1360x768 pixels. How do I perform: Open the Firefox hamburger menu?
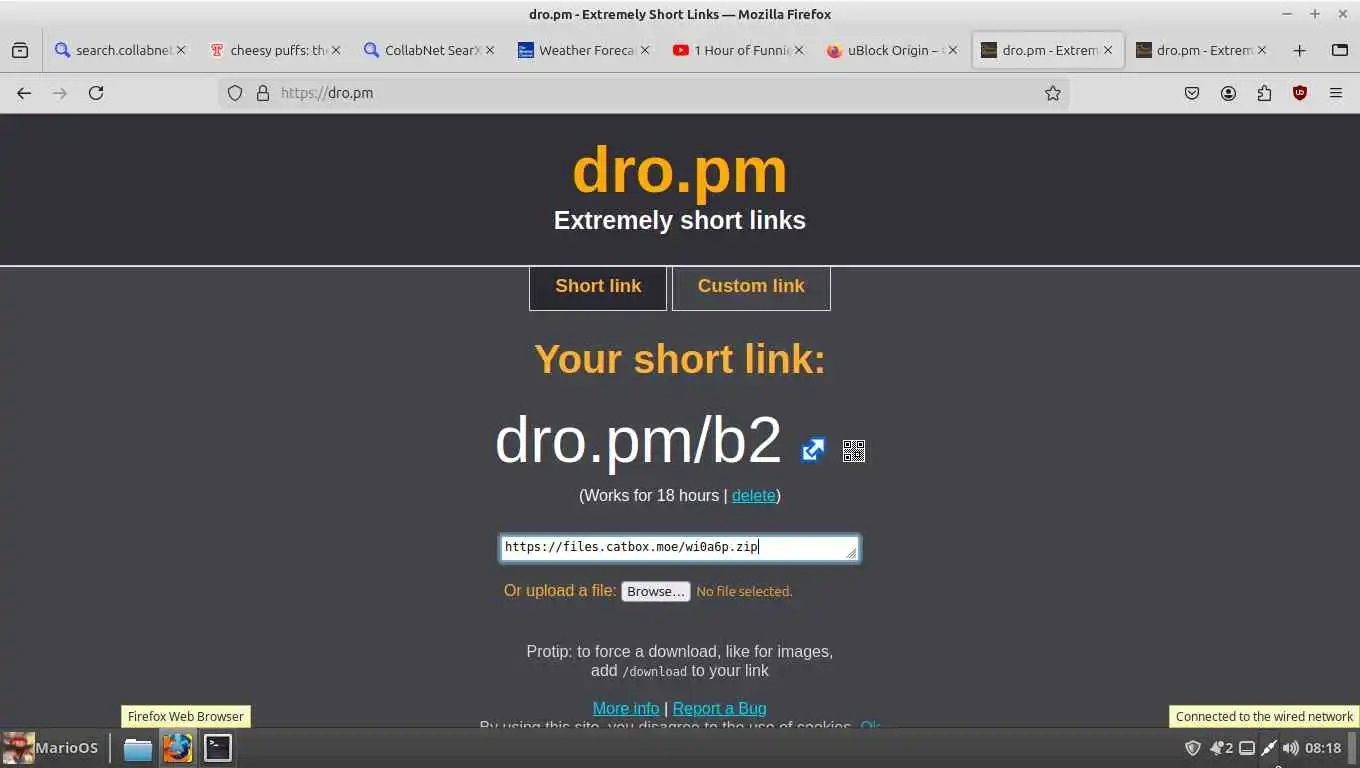pos(1336,93)
